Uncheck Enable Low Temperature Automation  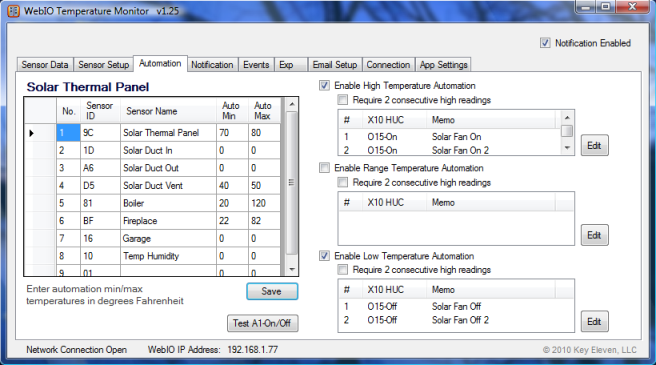coord(324,256)
